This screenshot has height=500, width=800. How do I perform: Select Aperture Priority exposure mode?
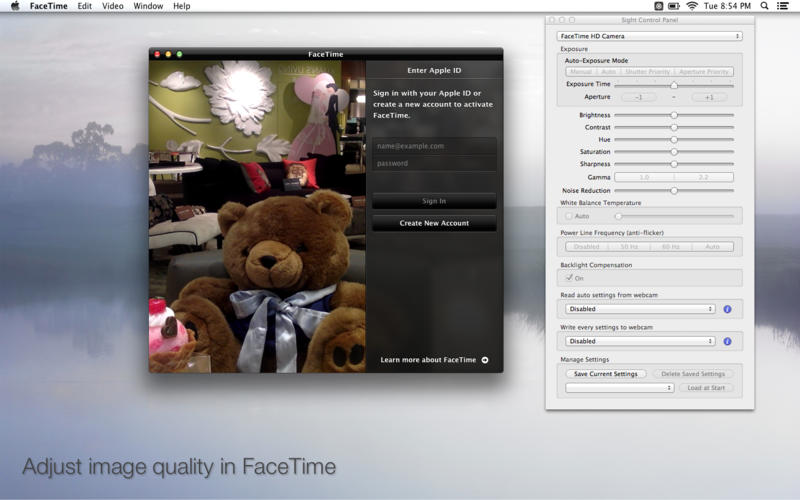[x=704, y=72]
